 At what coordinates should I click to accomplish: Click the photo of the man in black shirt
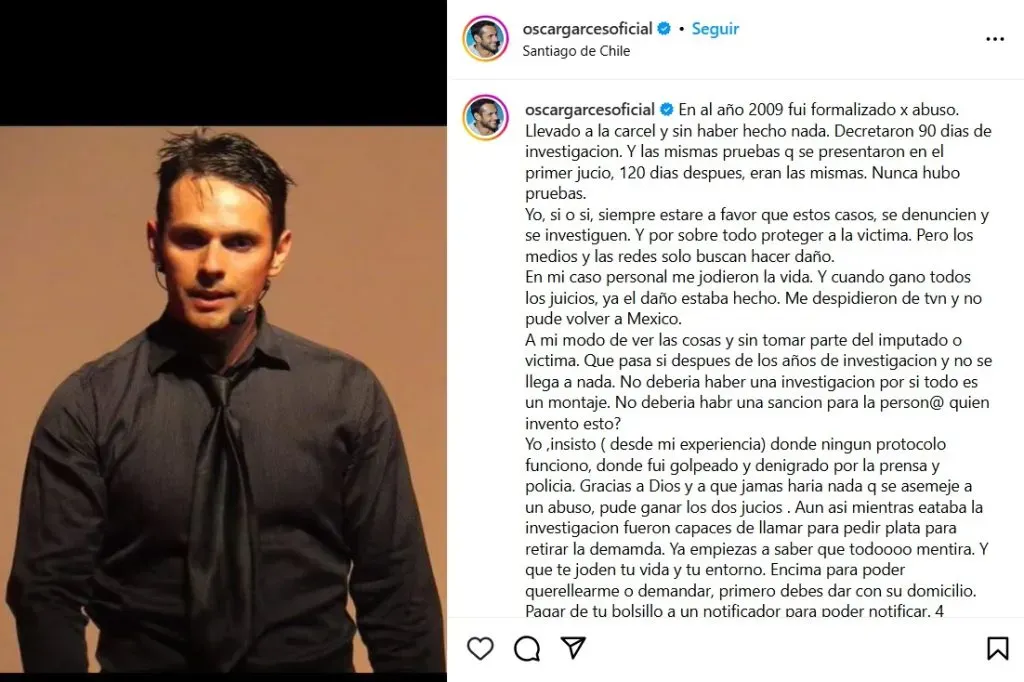[x=223, y=398]
